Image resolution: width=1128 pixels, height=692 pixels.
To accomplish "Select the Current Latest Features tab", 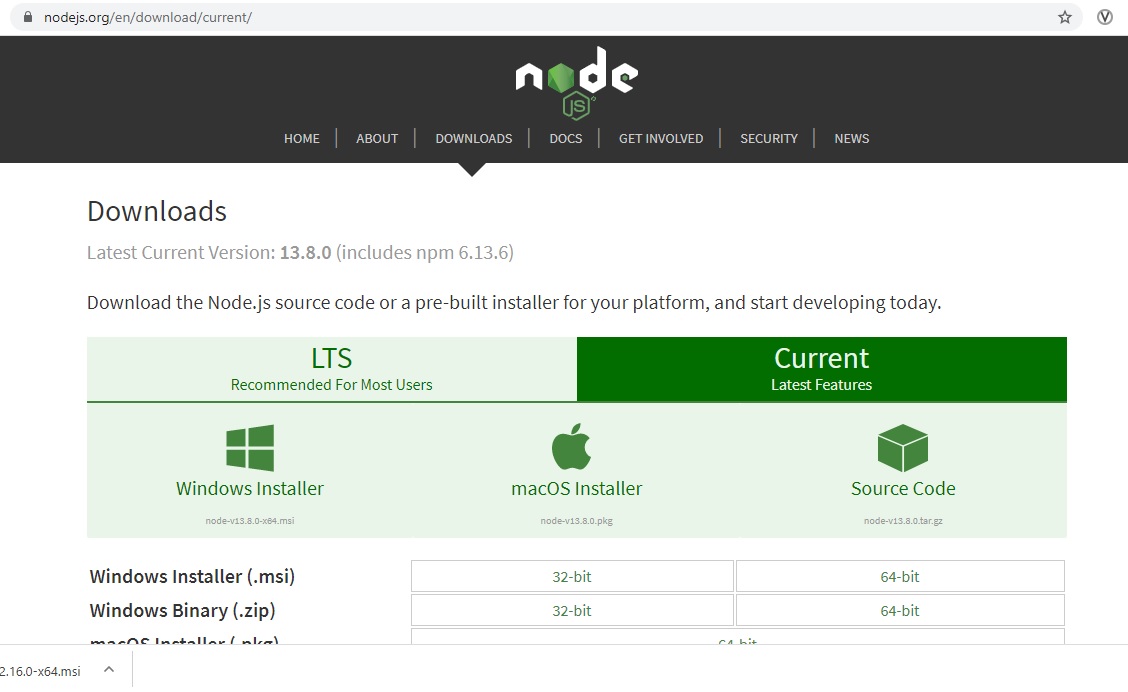I will click(822, 369).
